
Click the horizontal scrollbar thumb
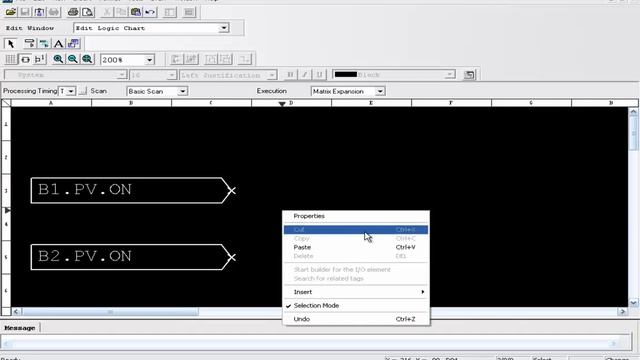pyautogui.click(x=110, y=312)
